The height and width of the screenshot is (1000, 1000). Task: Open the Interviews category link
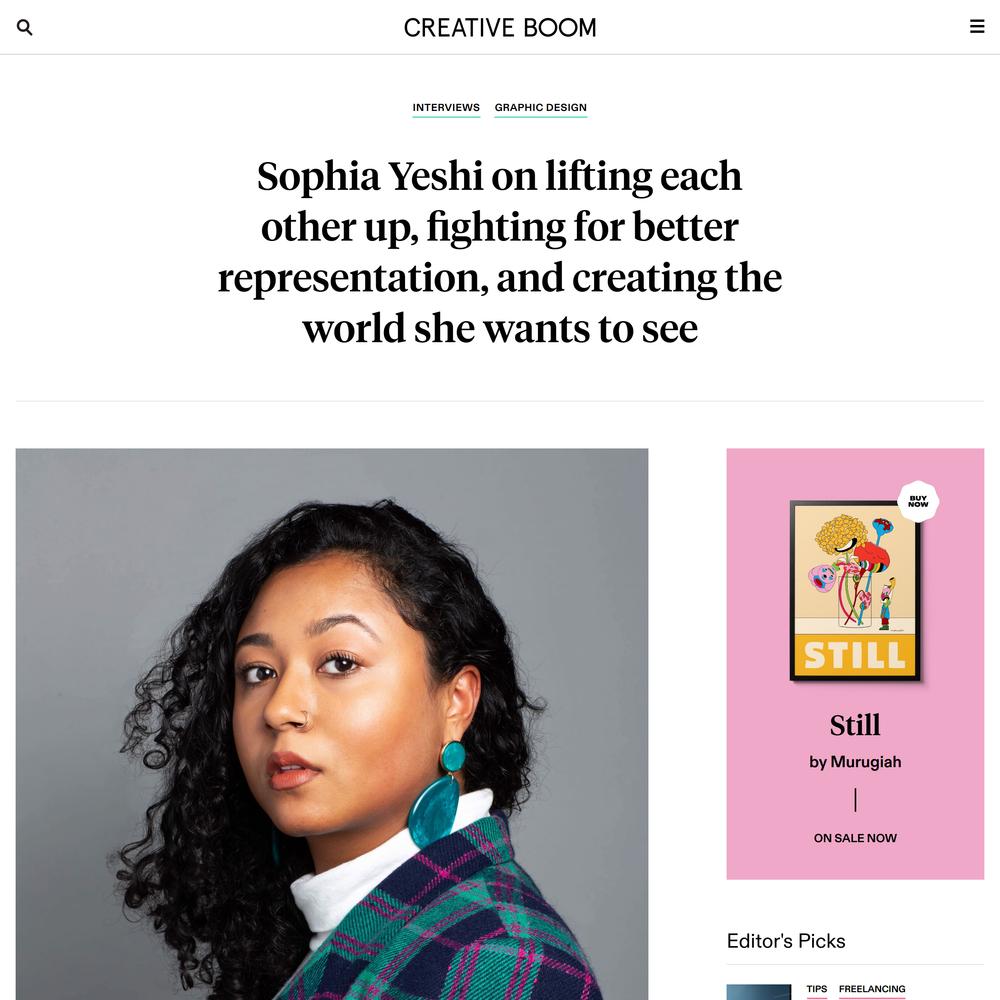point(446,107)
